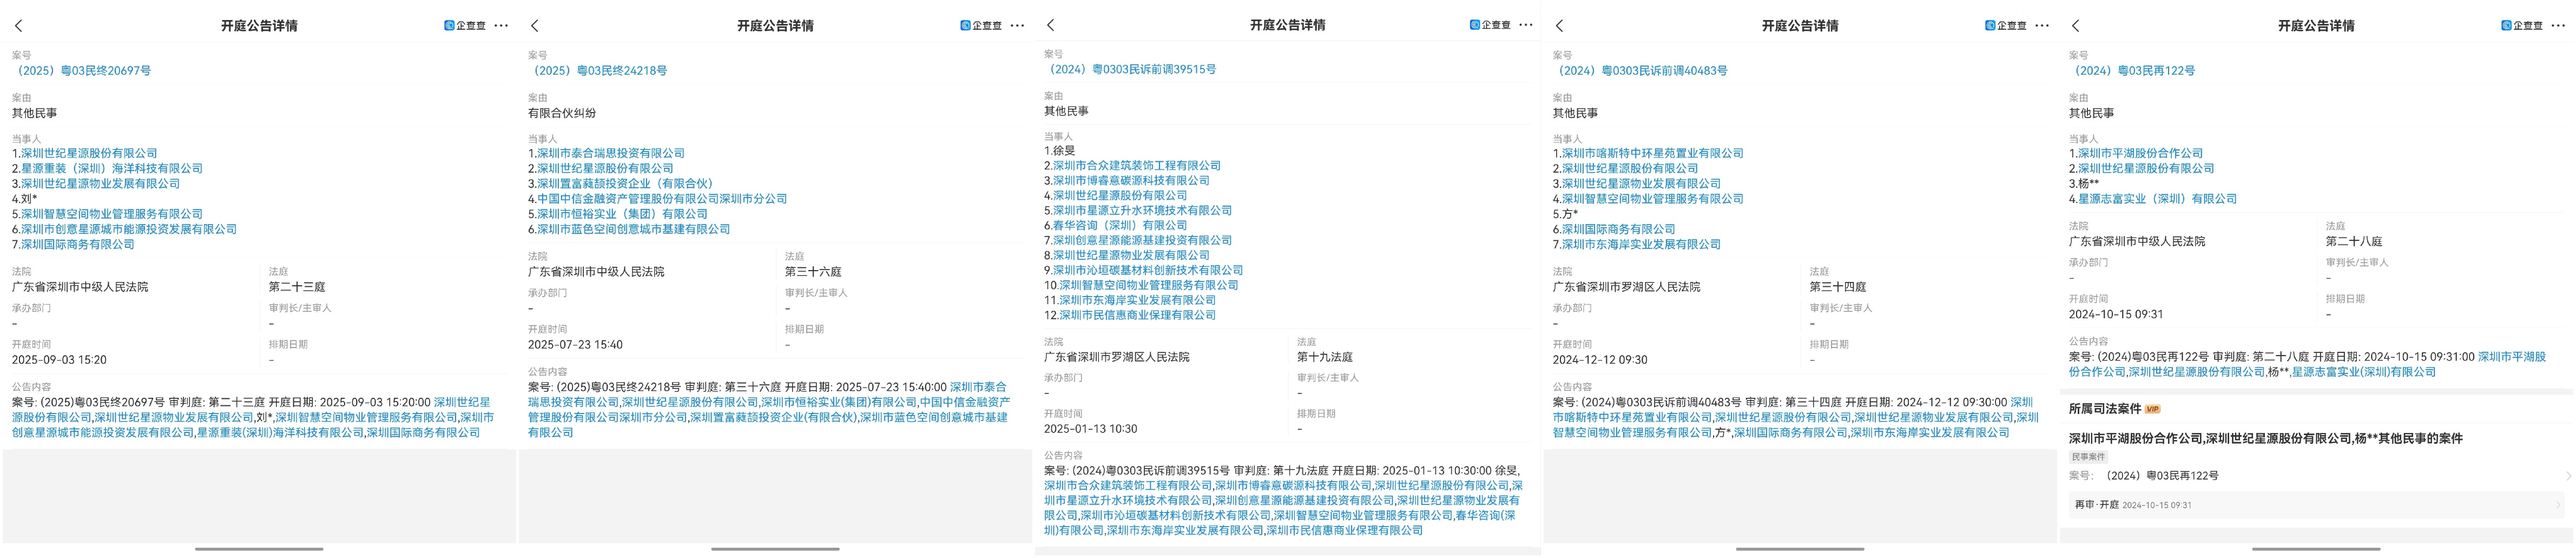Open 企查查 logo on 民终24218号 screen header
This screenshot has height=558, width=2576.
coord(981,26)
